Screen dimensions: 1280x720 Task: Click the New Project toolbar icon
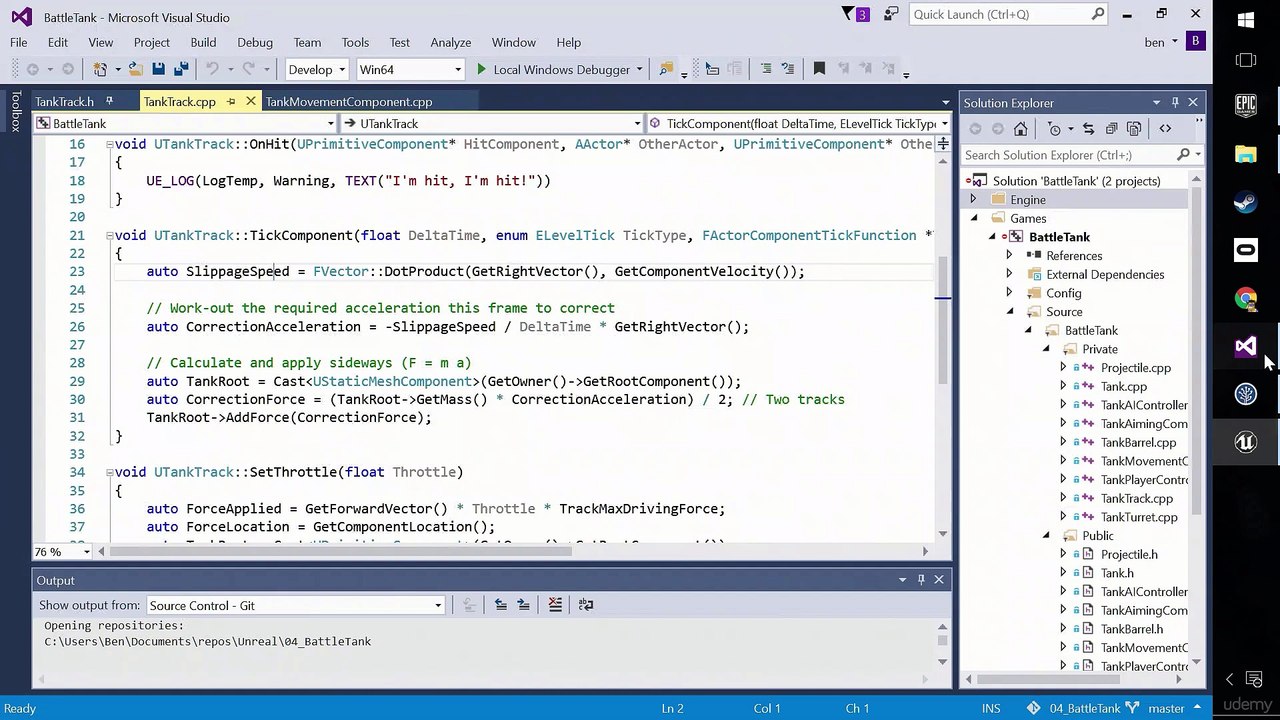point(100,69)
